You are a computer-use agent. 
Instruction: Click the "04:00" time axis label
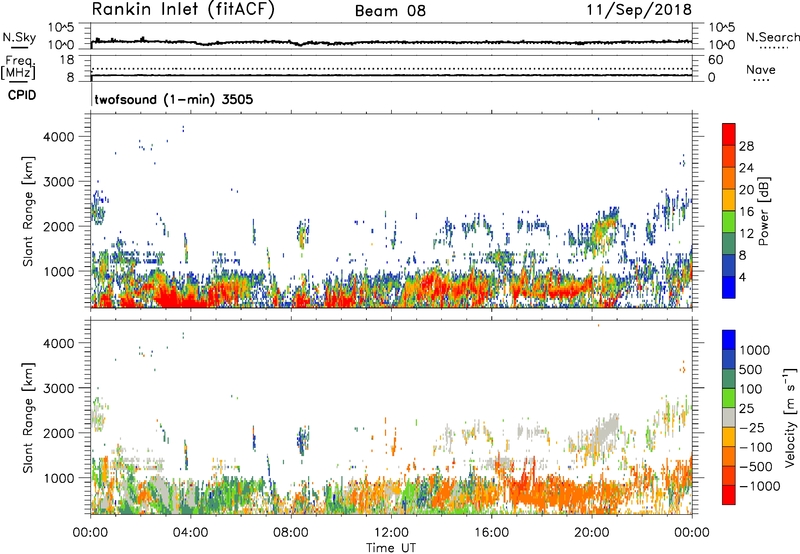[190, 533]
